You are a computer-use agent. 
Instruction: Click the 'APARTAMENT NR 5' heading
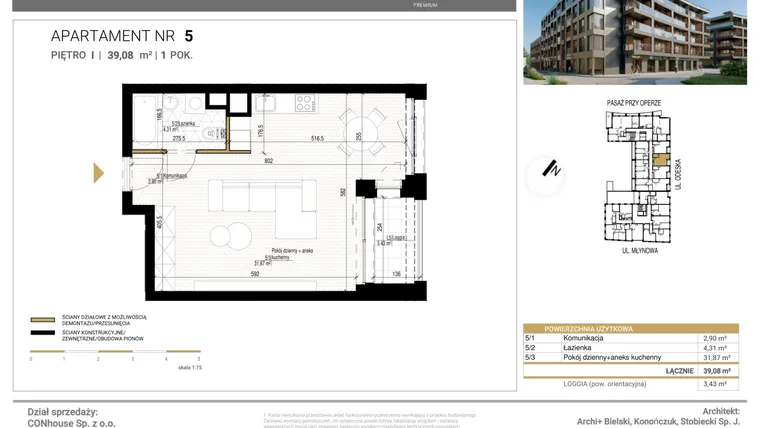(x=122, y=36)
